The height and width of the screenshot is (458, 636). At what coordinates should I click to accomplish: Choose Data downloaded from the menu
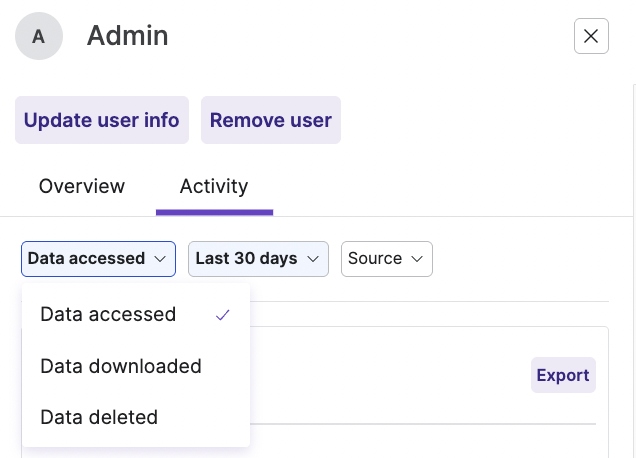tap(121, 366)
